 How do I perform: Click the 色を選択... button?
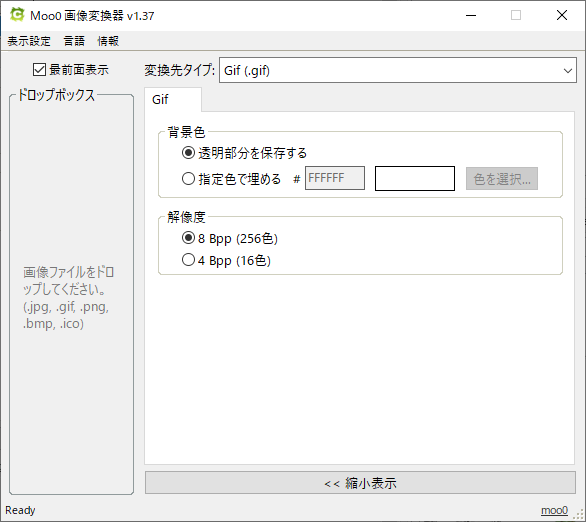coord(502,179)
